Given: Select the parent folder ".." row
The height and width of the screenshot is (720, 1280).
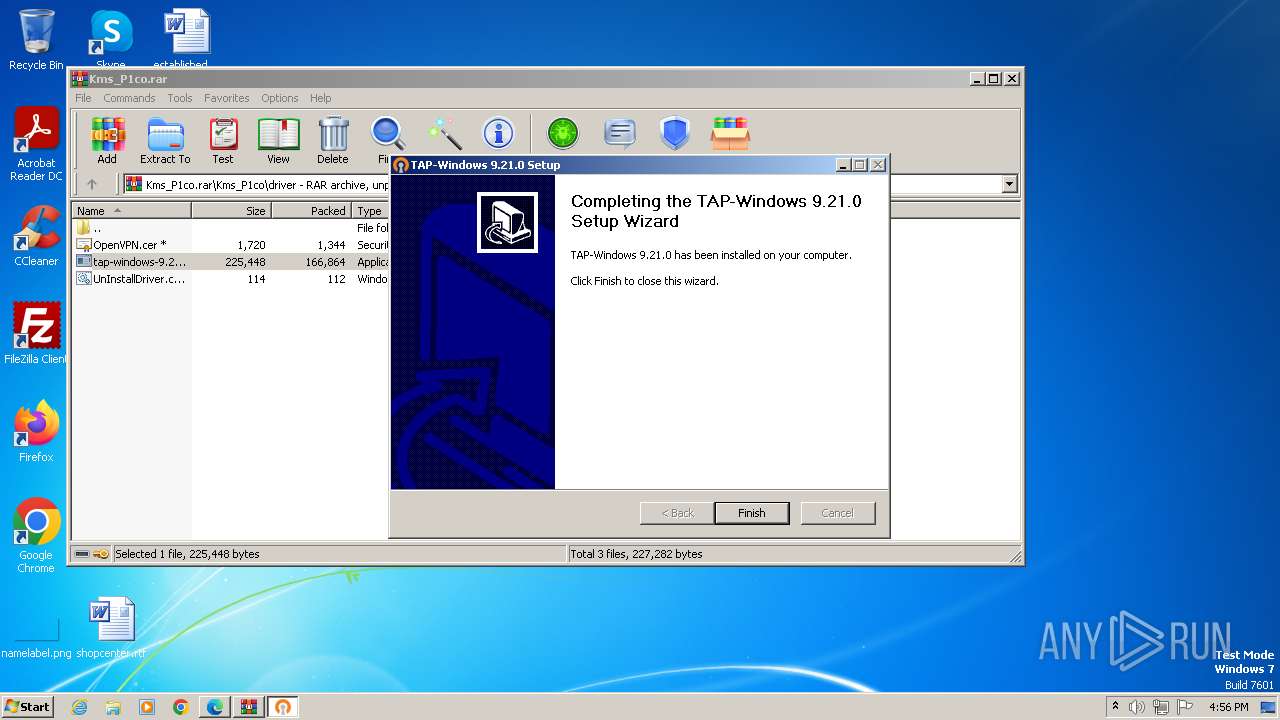Looking at the screenshot, I should point(231,228).
